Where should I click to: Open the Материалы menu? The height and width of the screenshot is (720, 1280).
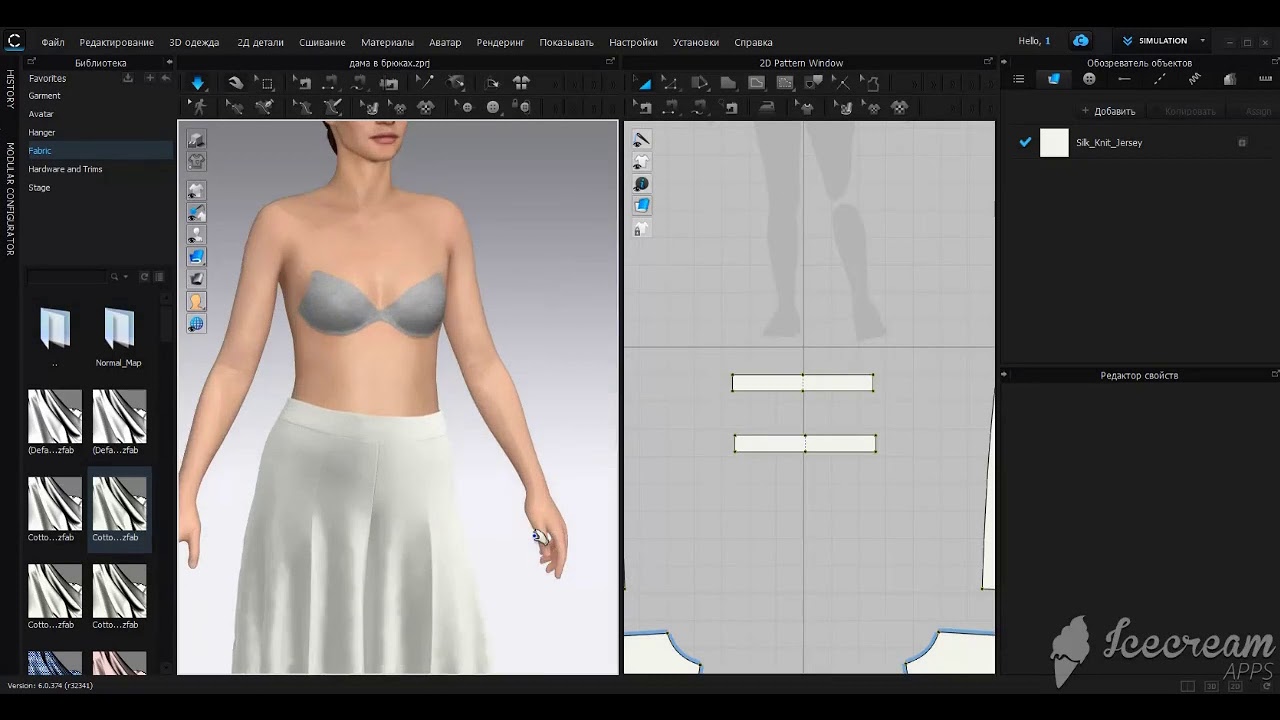[387, 42]
